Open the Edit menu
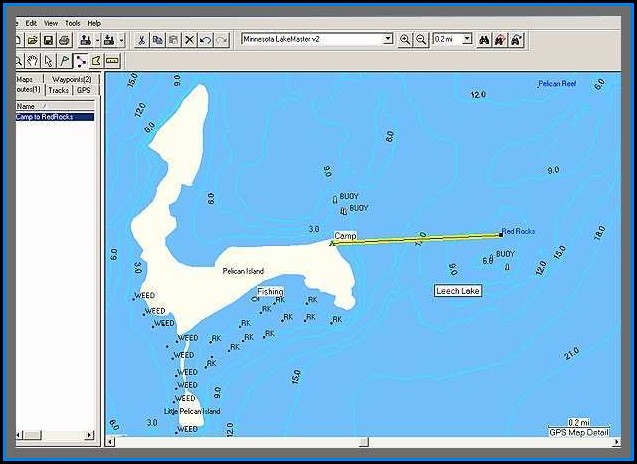This screenshot has height=464, width=637. pos(31,23)
